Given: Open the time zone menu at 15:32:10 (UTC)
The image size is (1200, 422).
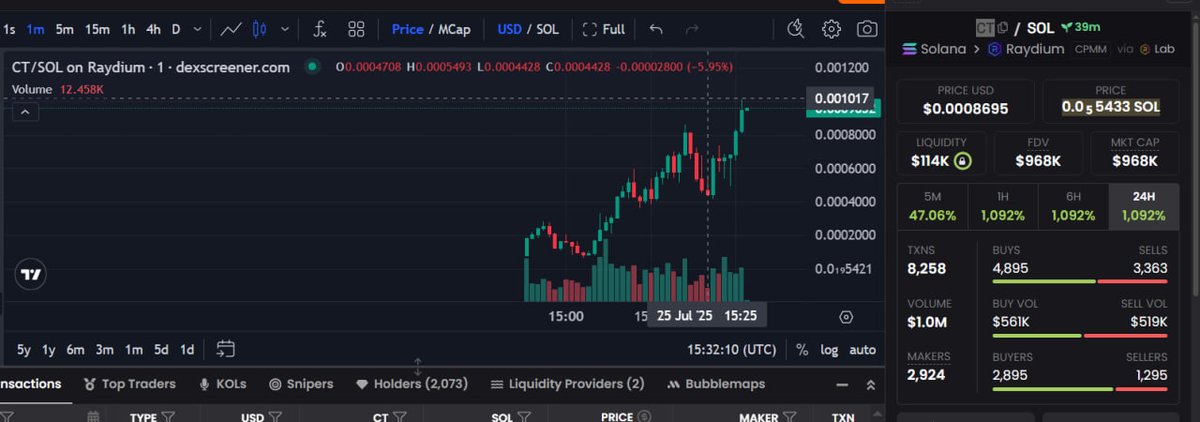Looking at the screenshot, I should tap(731, 349).
